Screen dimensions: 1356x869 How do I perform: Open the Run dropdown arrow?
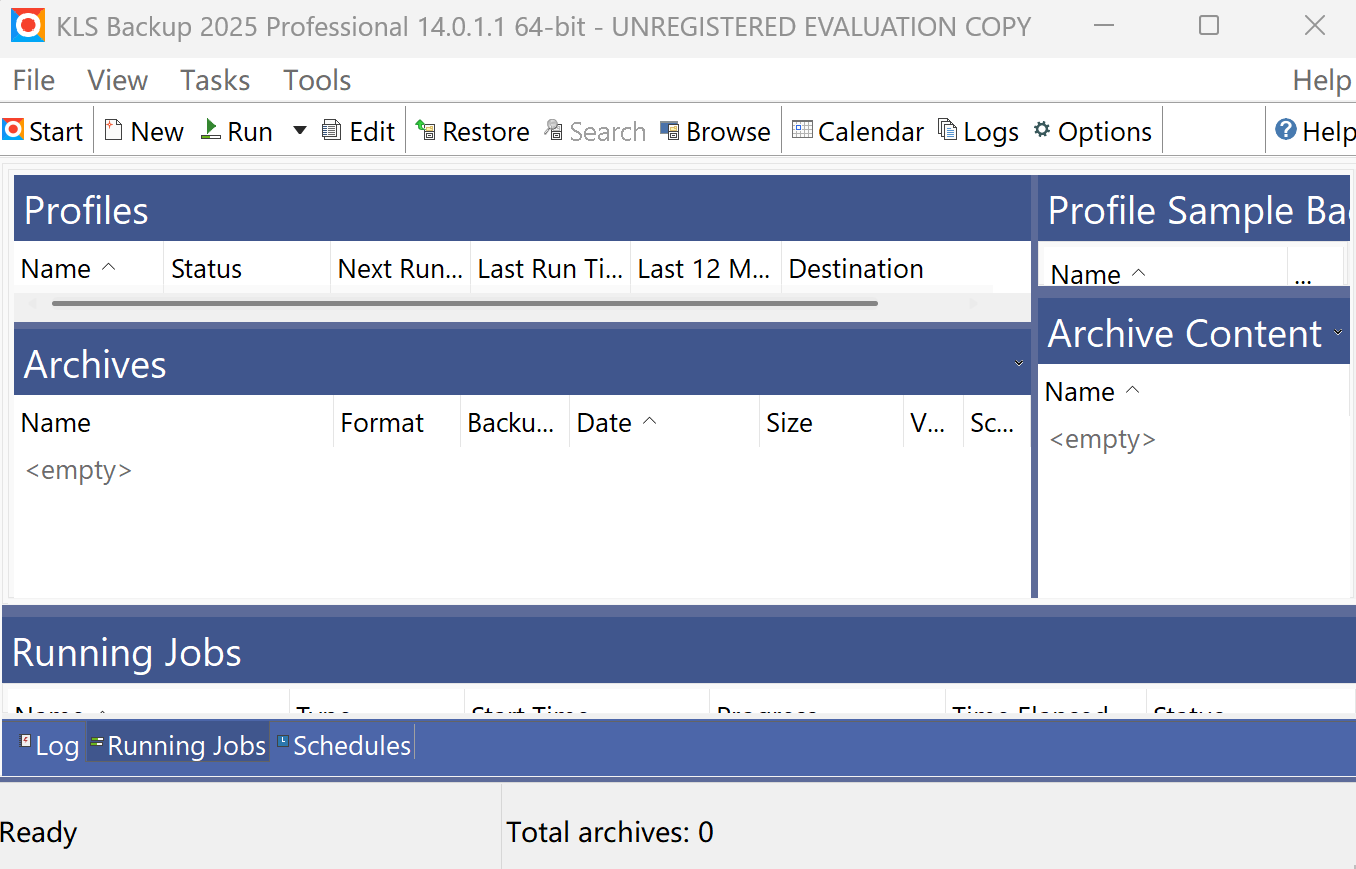[x=299, y=131]
